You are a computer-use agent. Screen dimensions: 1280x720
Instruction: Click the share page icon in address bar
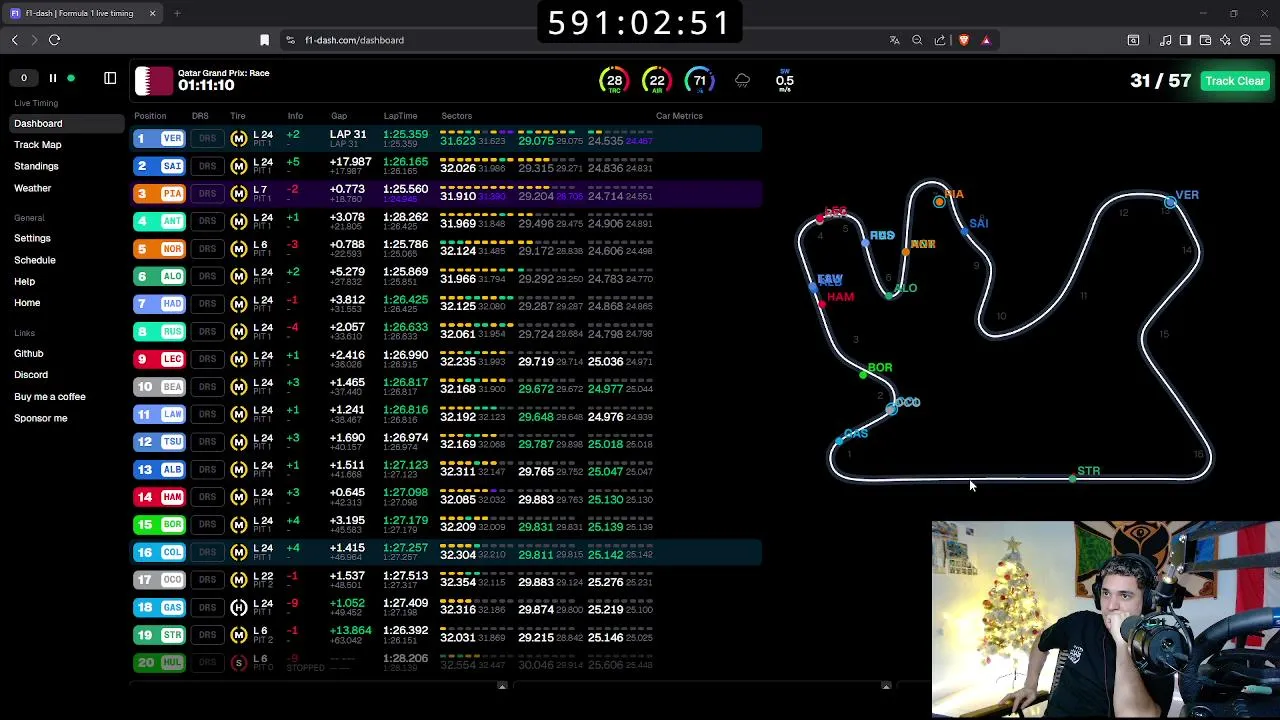[x=940, y=40]
